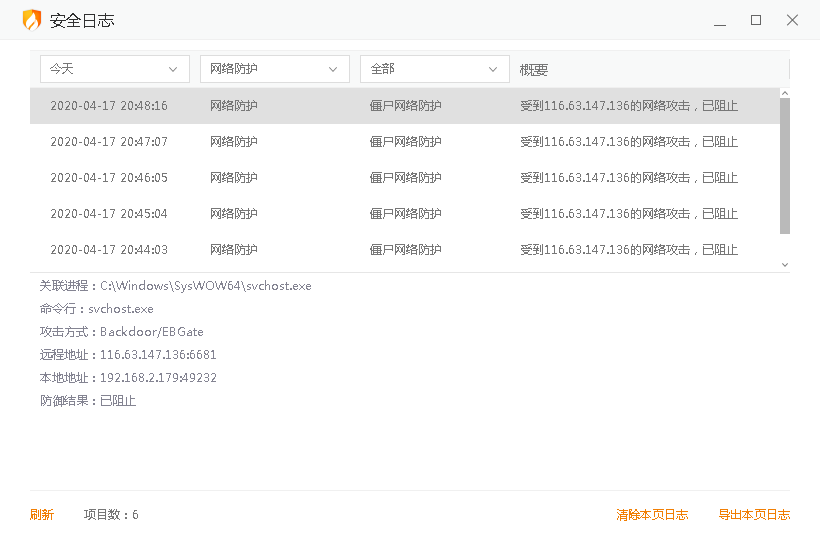Select the log entry at 20:45:04

pyautogui.click(x=400, y=214)
